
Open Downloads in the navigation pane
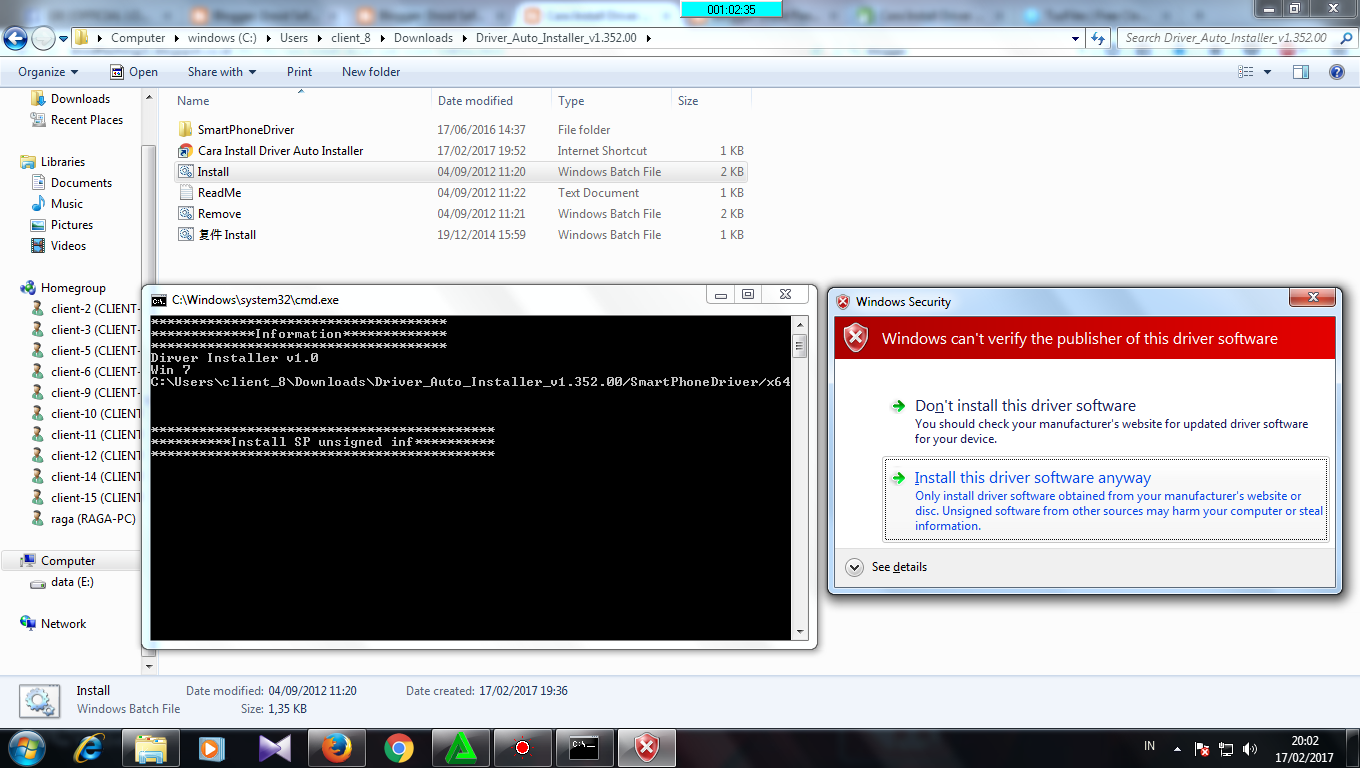(x=80, y=99)
